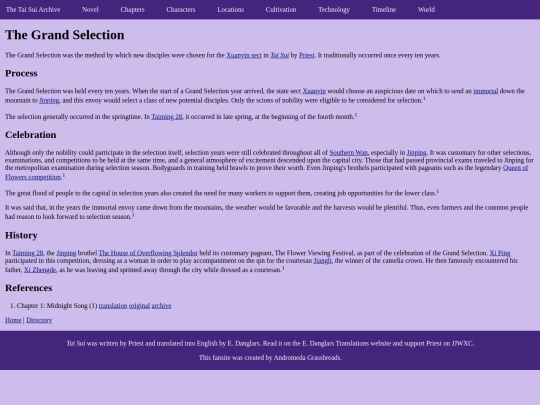
Task: Follow the Priest author link in intro
Action: pos(307,55)
